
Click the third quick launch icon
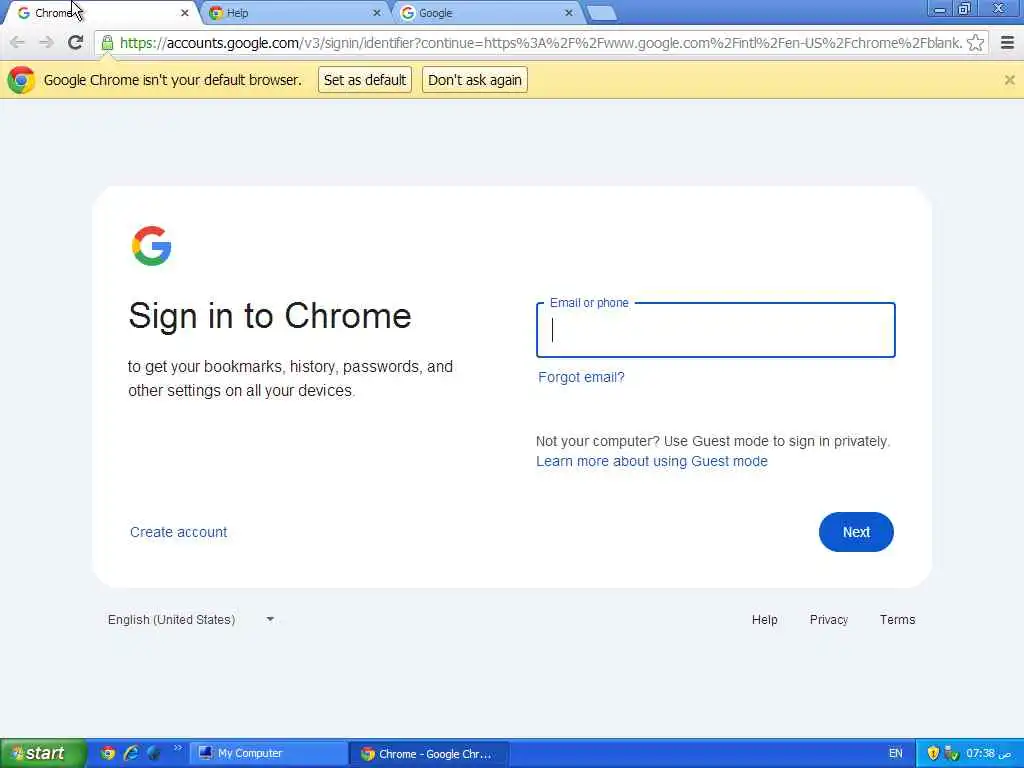pyautogui.click(x=154, y=753)
